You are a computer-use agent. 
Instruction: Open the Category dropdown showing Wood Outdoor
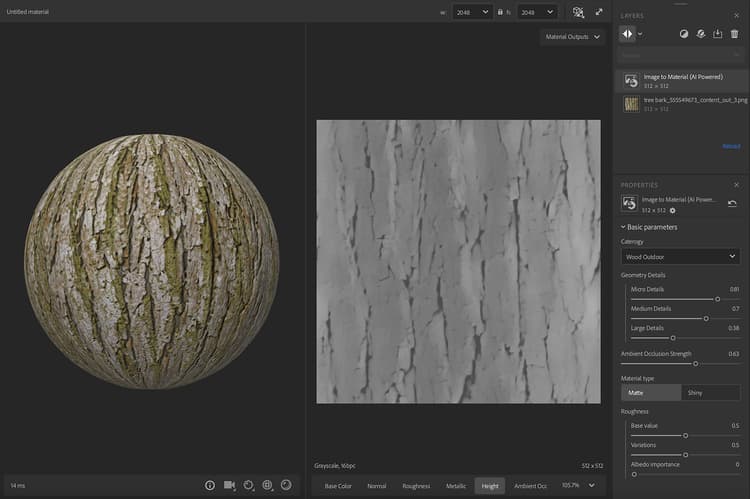click(679, 257)
